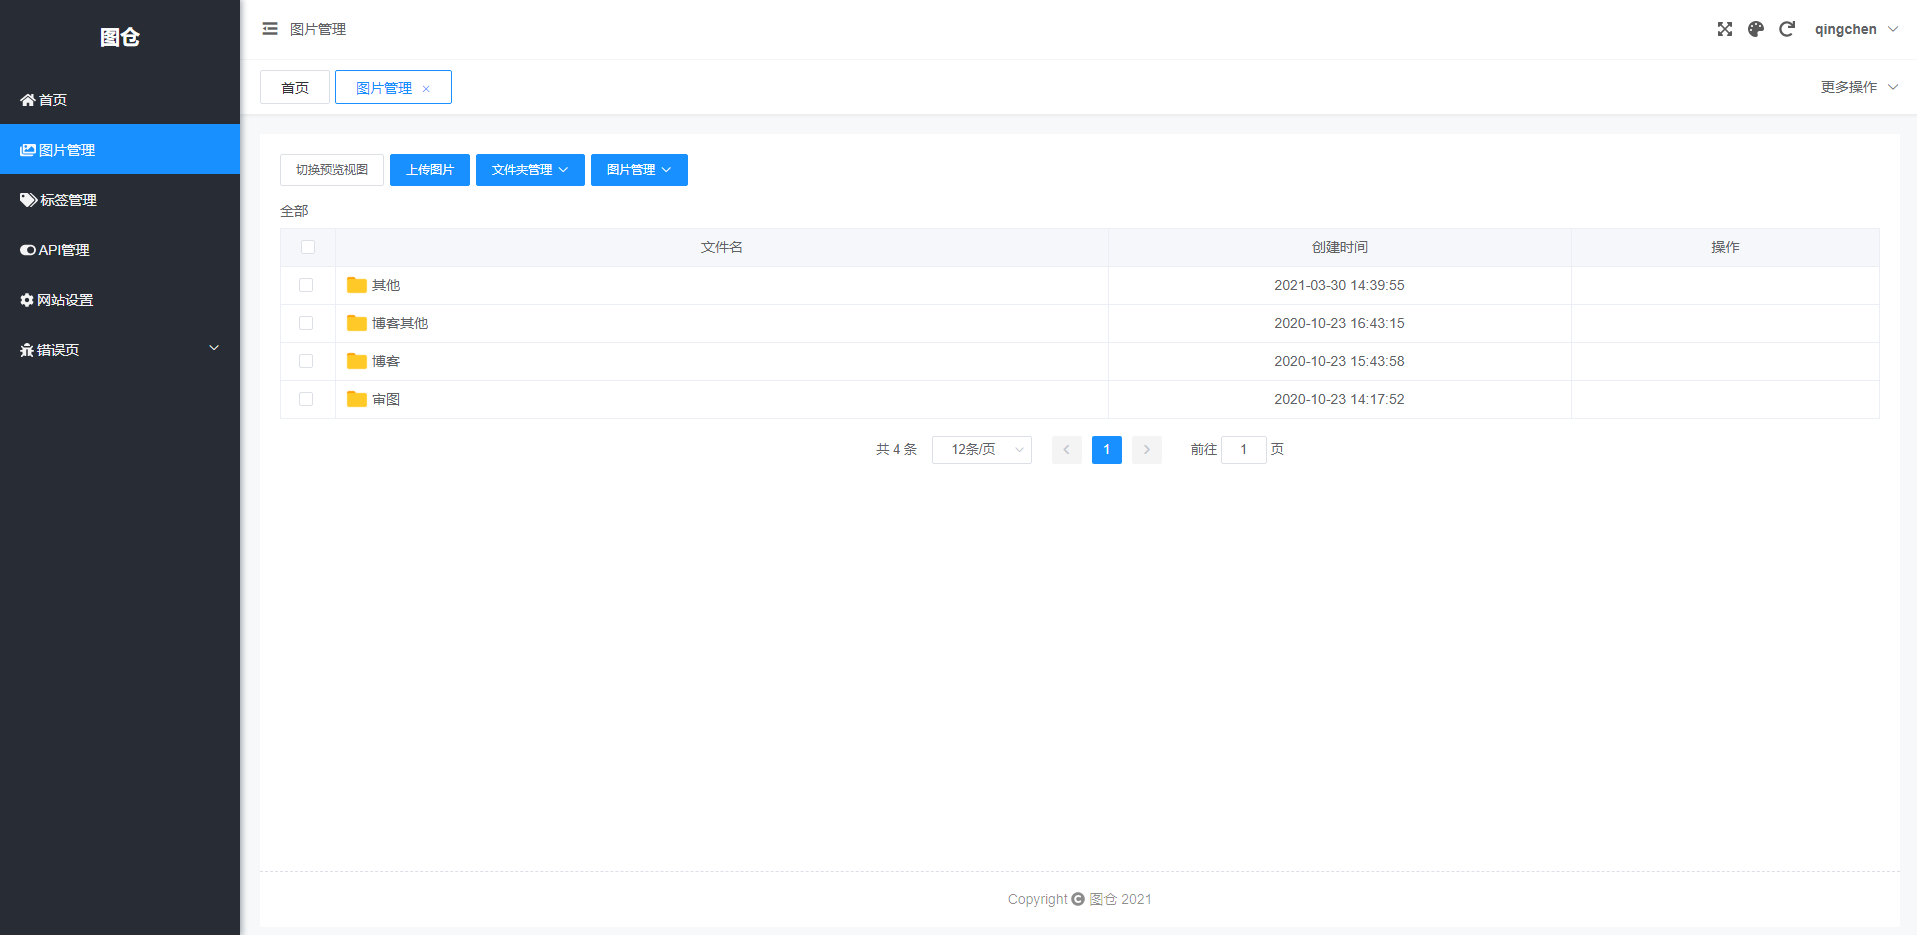Click the 操作 column header

(1725, 247)
